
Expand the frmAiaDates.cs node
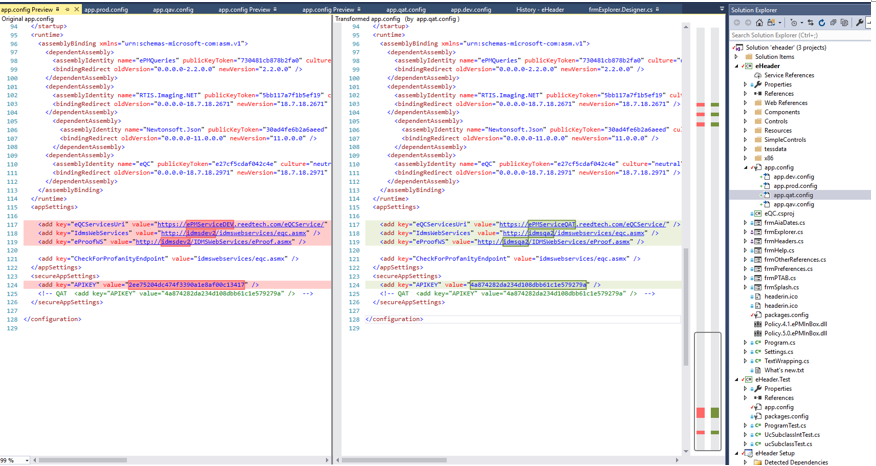745,222
